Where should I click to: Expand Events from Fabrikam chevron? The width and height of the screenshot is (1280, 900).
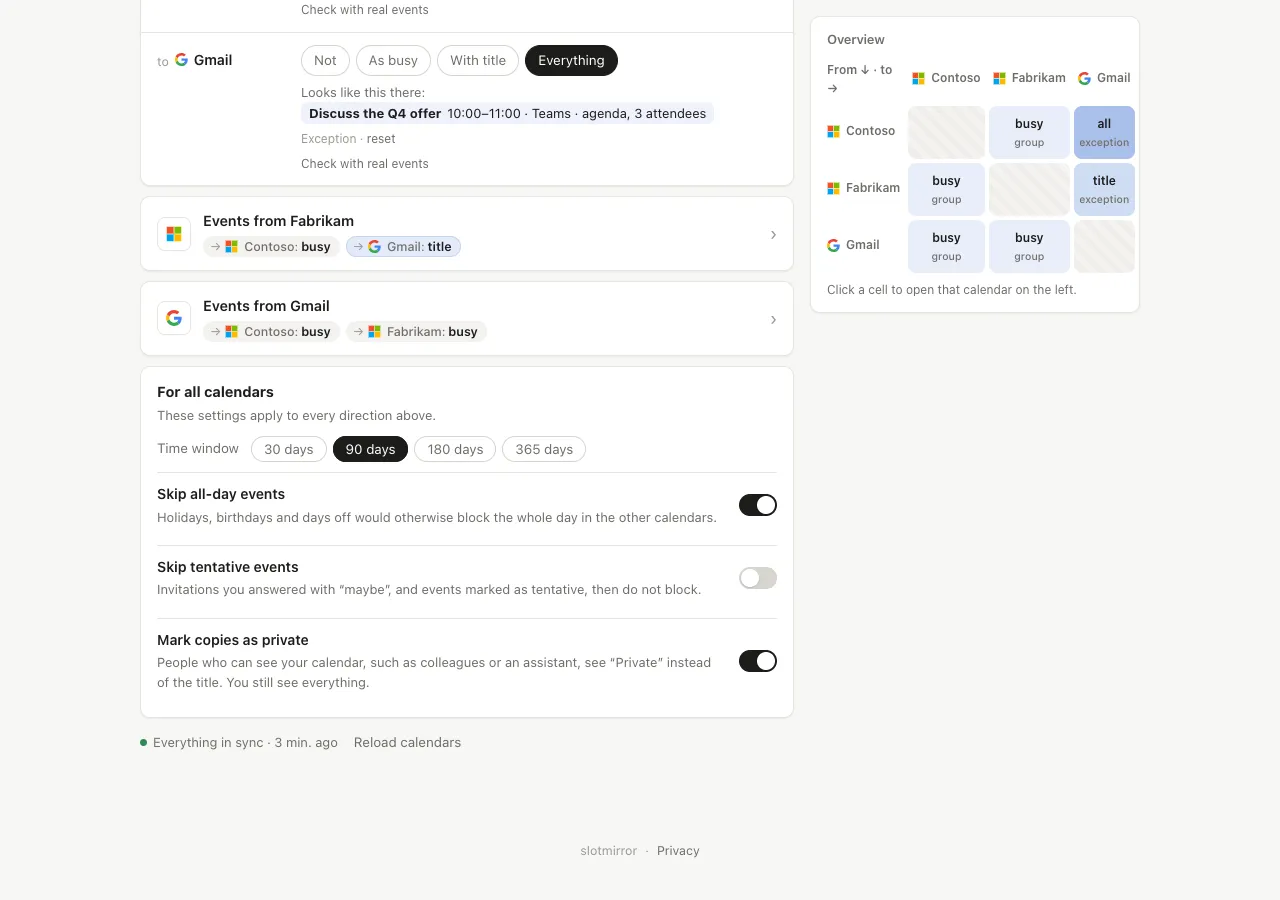tap(773, 234)
